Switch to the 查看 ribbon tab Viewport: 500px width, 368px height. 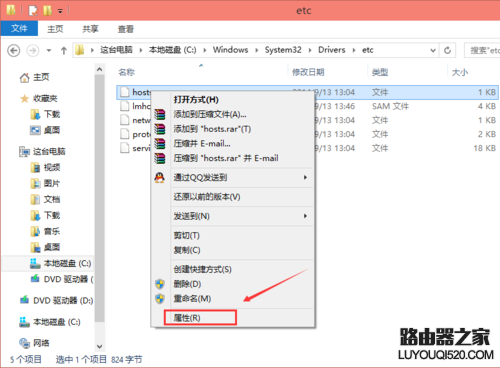(126, 29)
